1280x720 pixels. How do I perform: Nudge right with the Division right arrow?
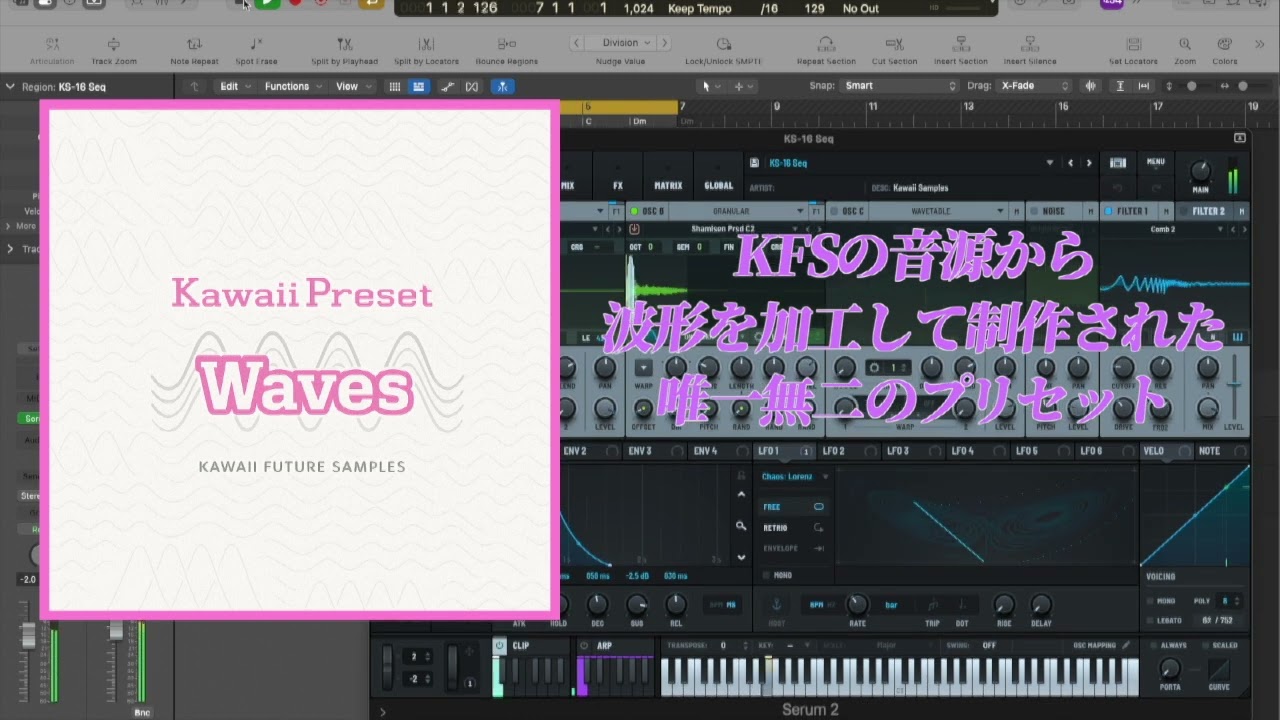[x=664, y=43]
